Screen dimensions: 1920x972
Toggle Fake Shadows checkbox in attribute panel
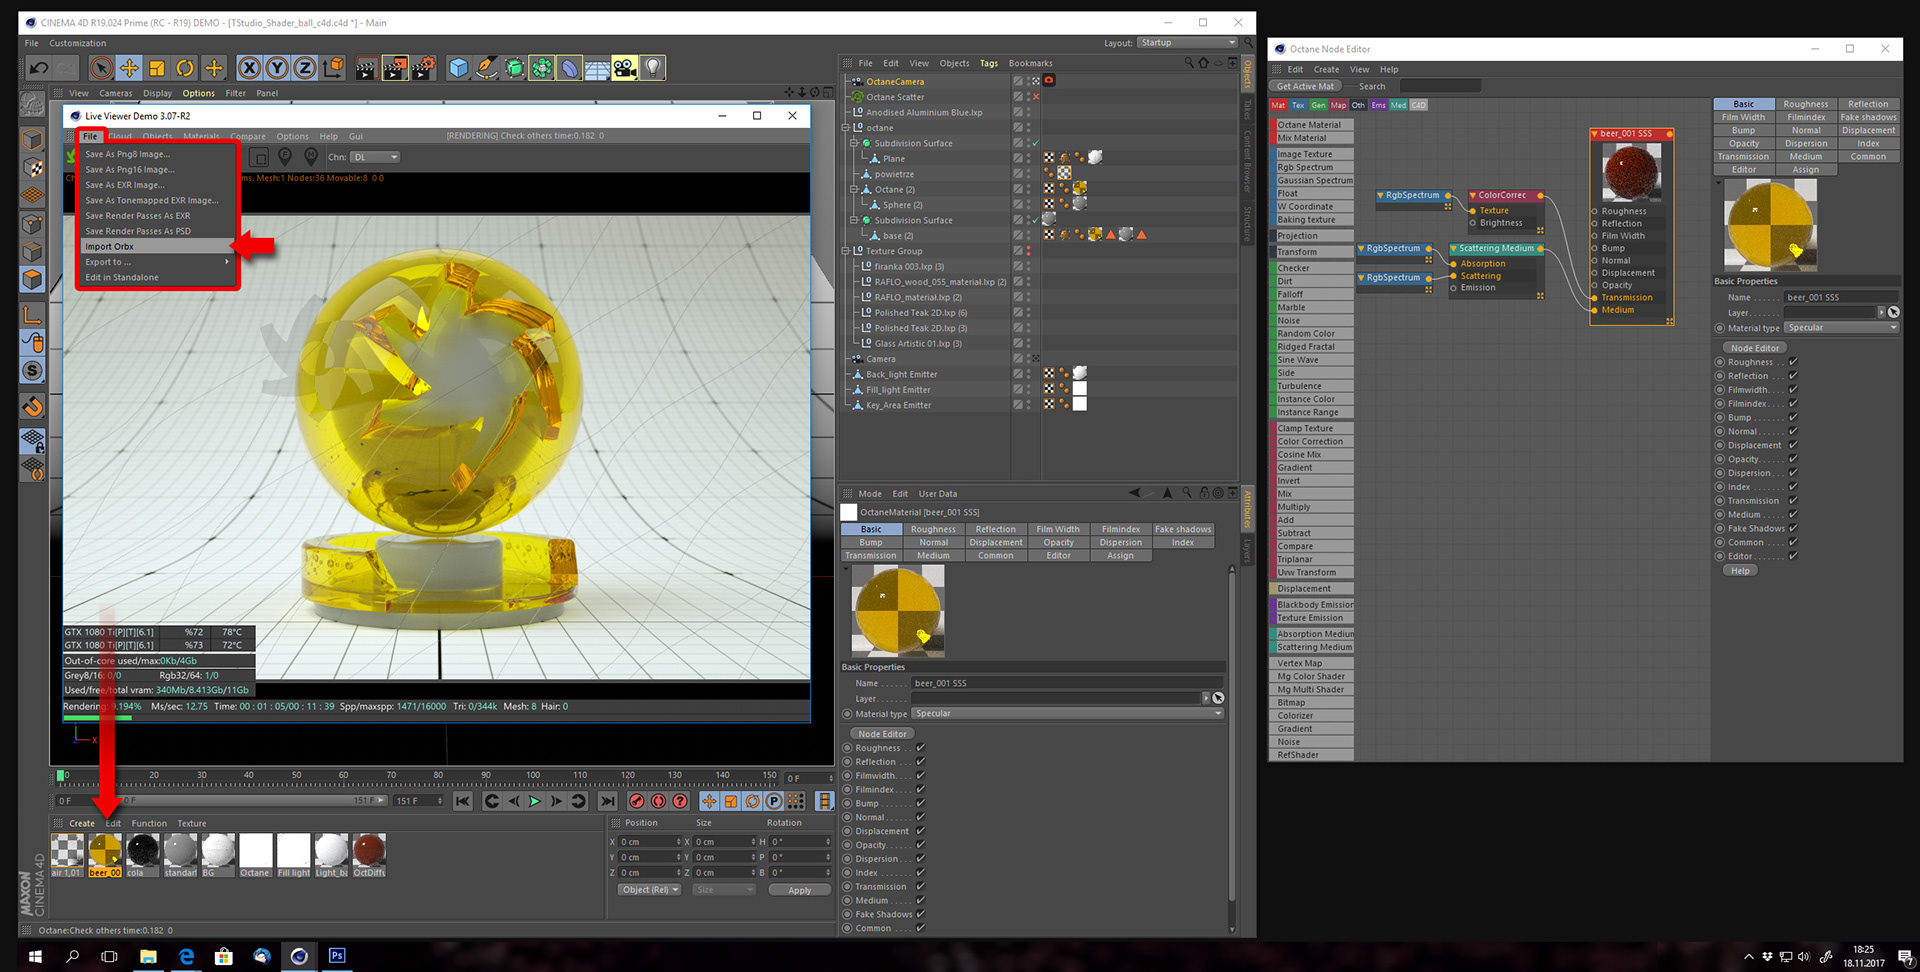(921, 914)
